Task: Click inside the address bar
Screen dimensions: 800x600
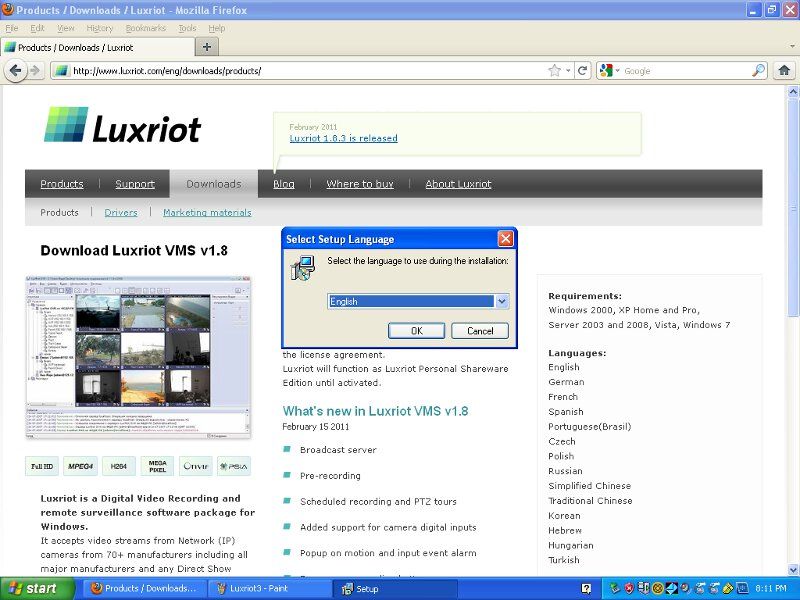Action: tap(300, 71)
